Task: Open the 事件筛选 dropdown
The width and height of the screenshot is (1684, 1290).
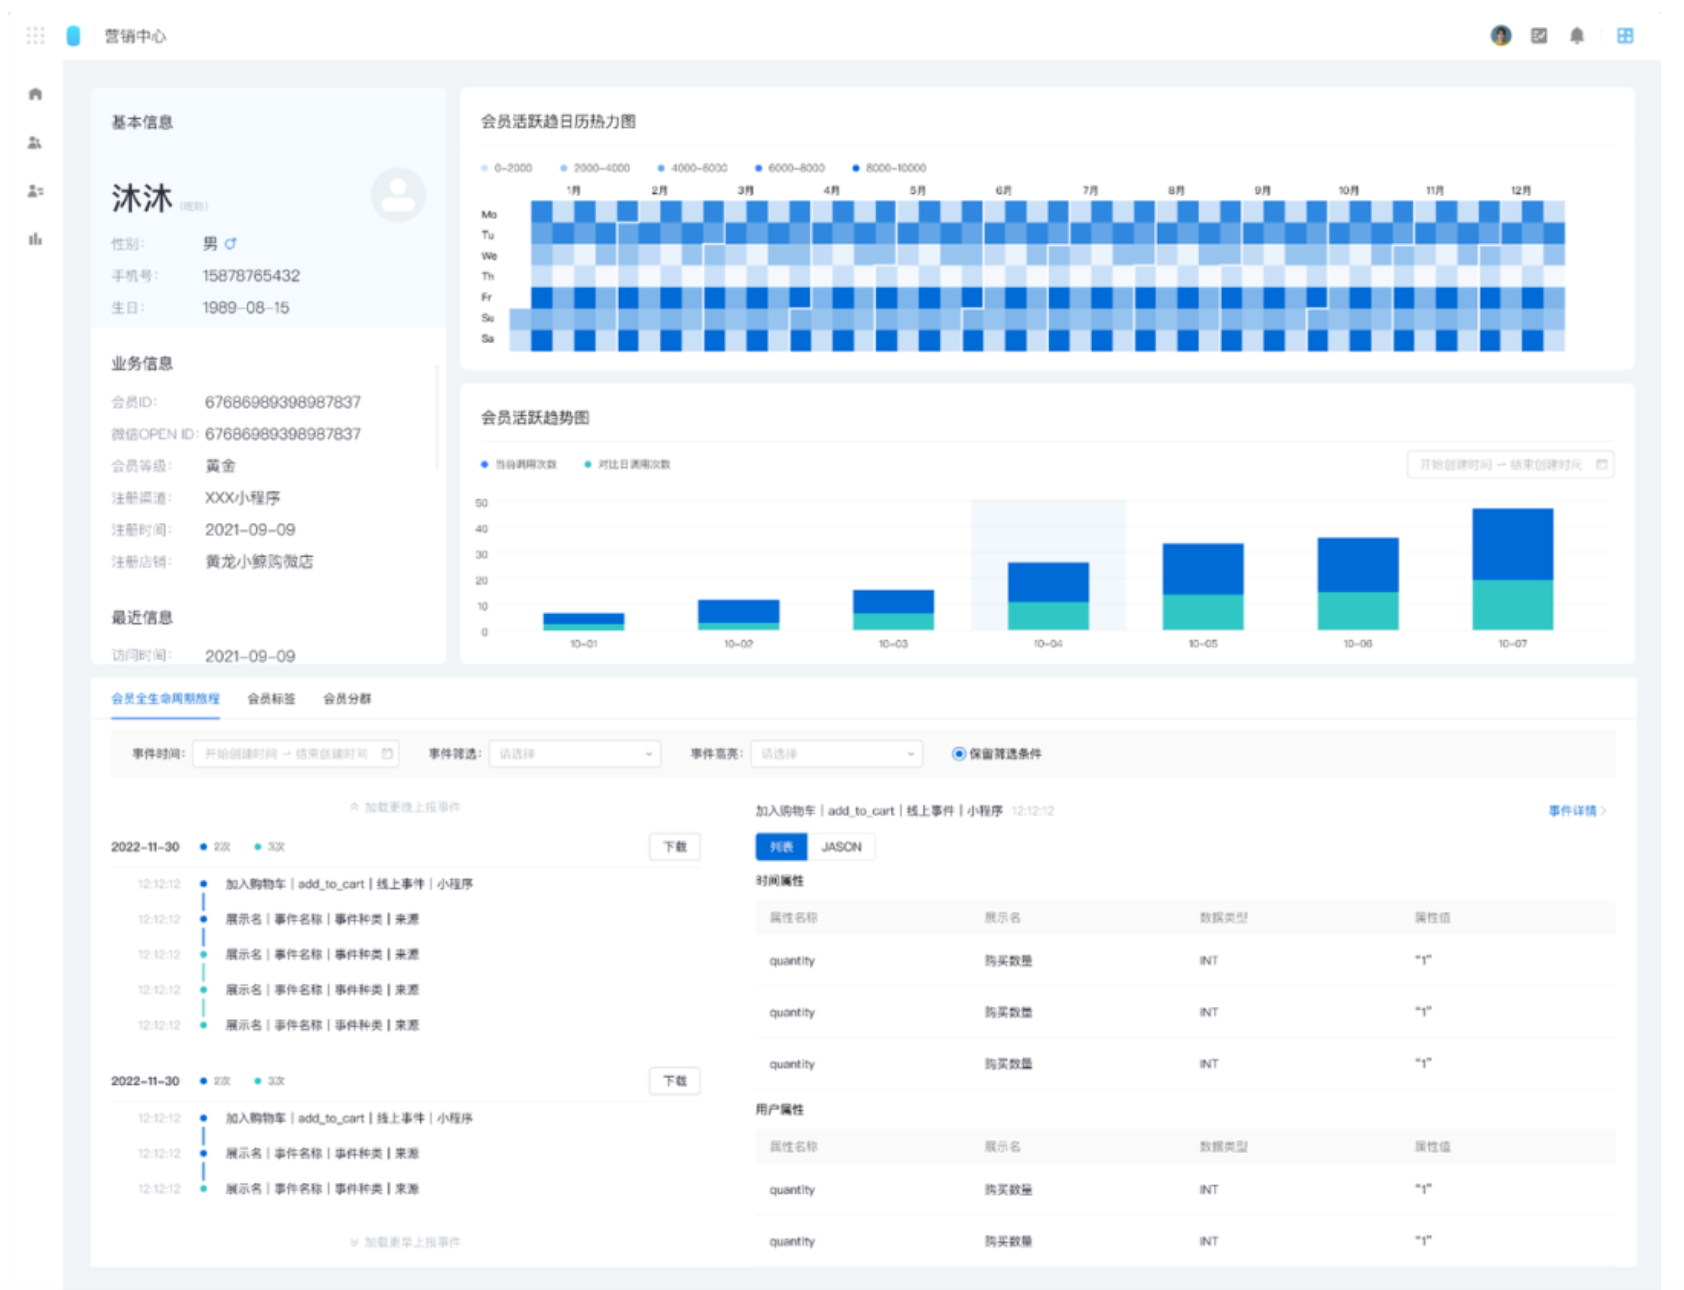Action: coord(575,754)
